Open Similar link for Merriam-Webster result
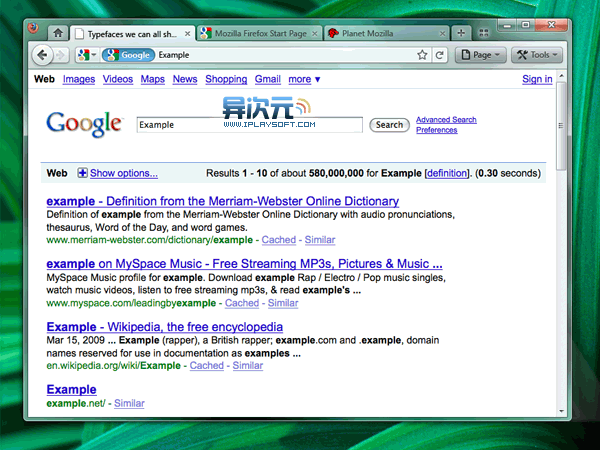 point(320,240)
